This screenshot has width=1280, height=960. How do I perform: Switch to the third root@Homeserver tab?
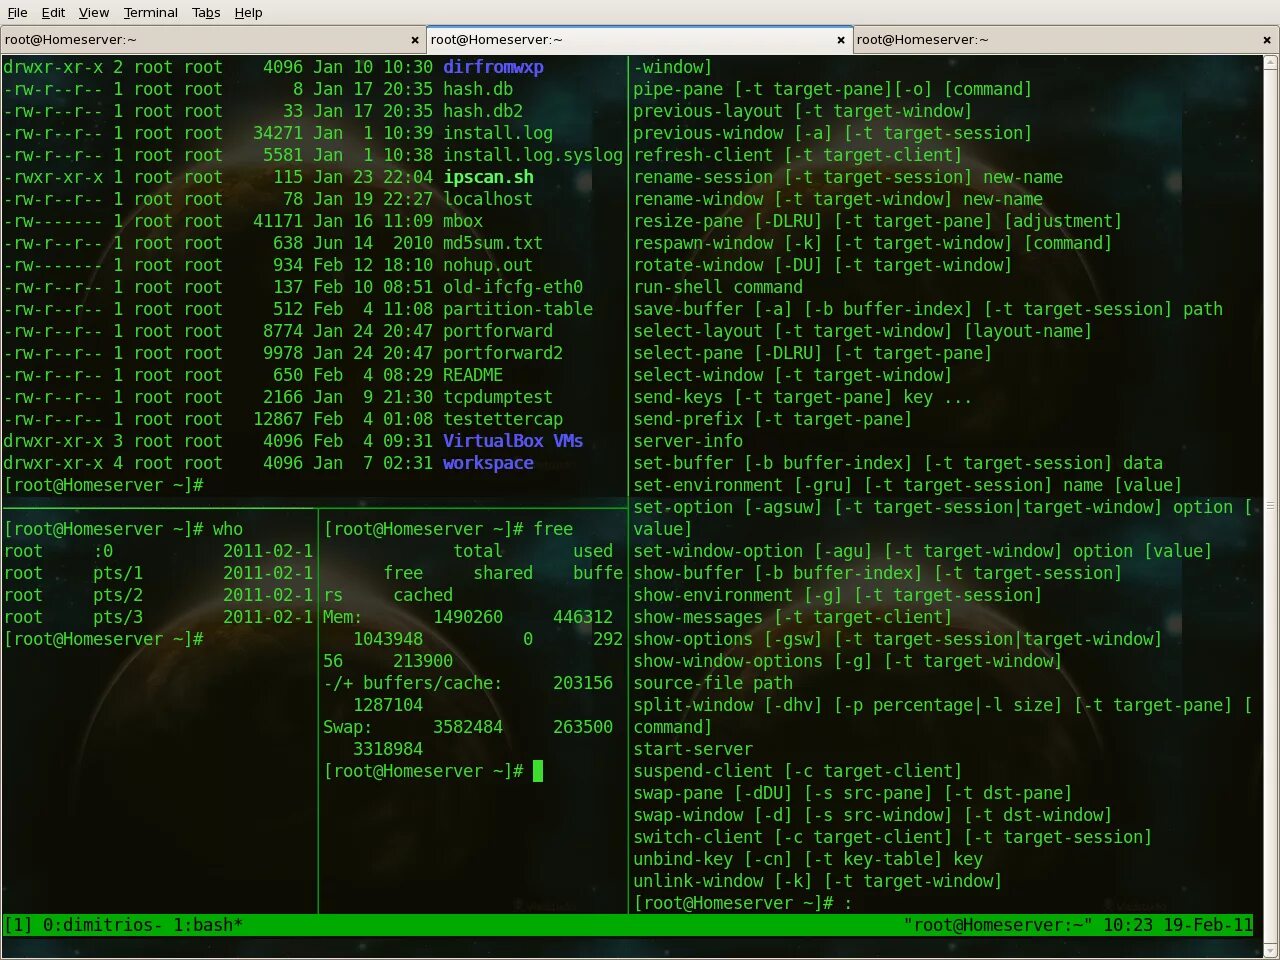click(x=1066, y=40)
